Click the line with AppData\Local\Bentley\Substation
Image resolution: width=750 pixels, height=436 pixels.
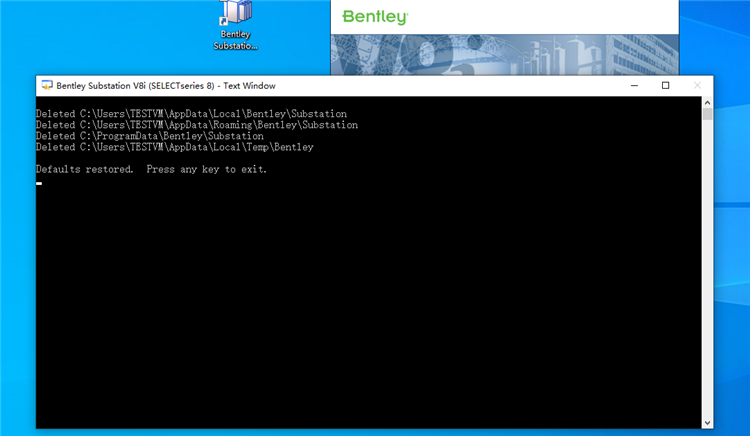click(x=191, y=114)
